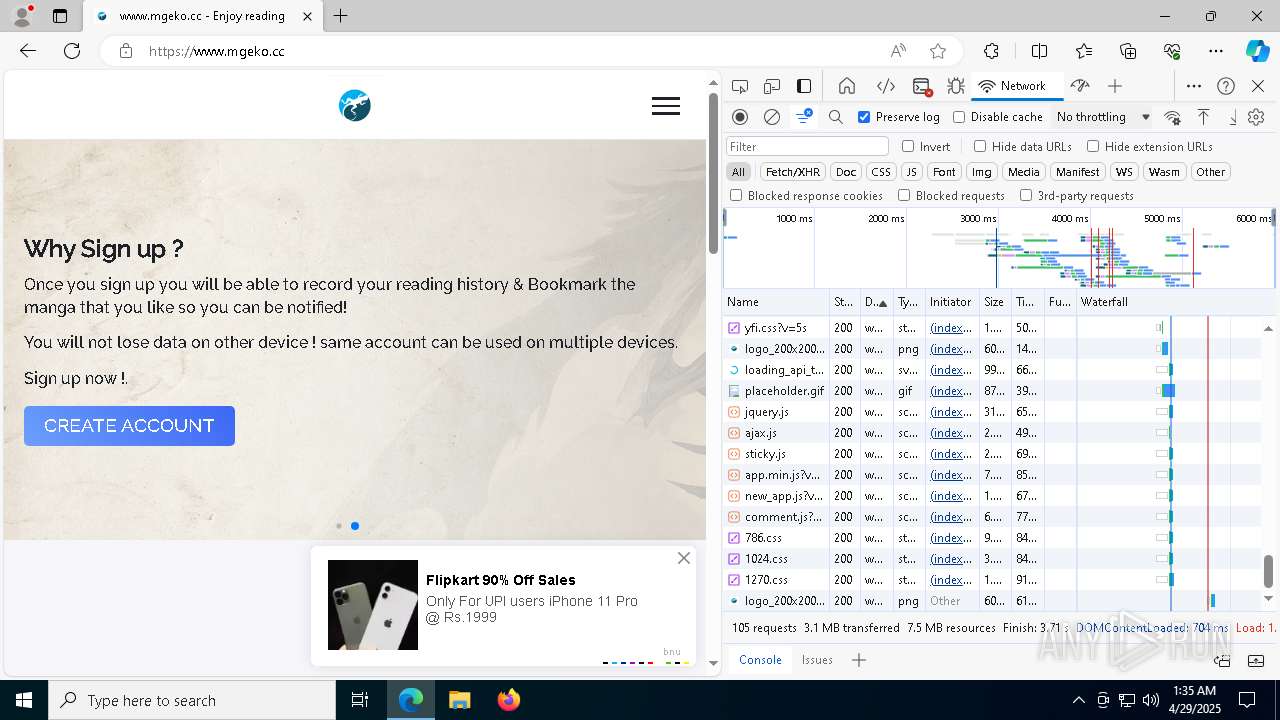Screen dimensions: 1280x720
Task: Uncheck Preserve log checkbox
Action: [x=864, y=117]
